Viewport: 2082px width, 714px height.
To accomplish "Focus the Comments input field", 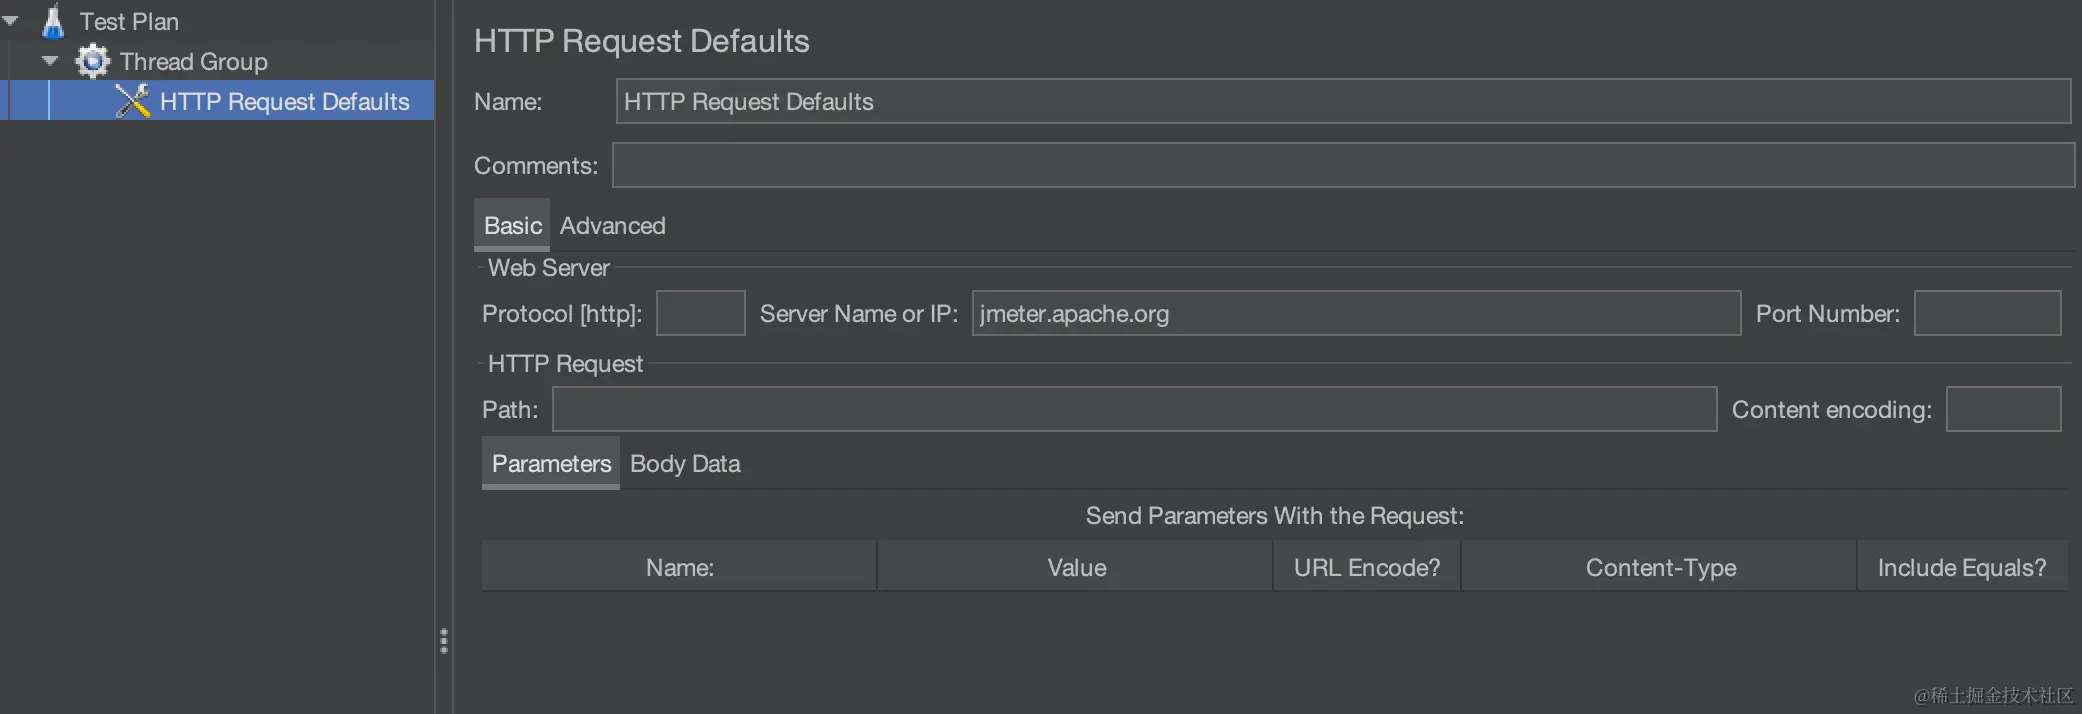I will pyautogui.click(x=1343, y=165).
